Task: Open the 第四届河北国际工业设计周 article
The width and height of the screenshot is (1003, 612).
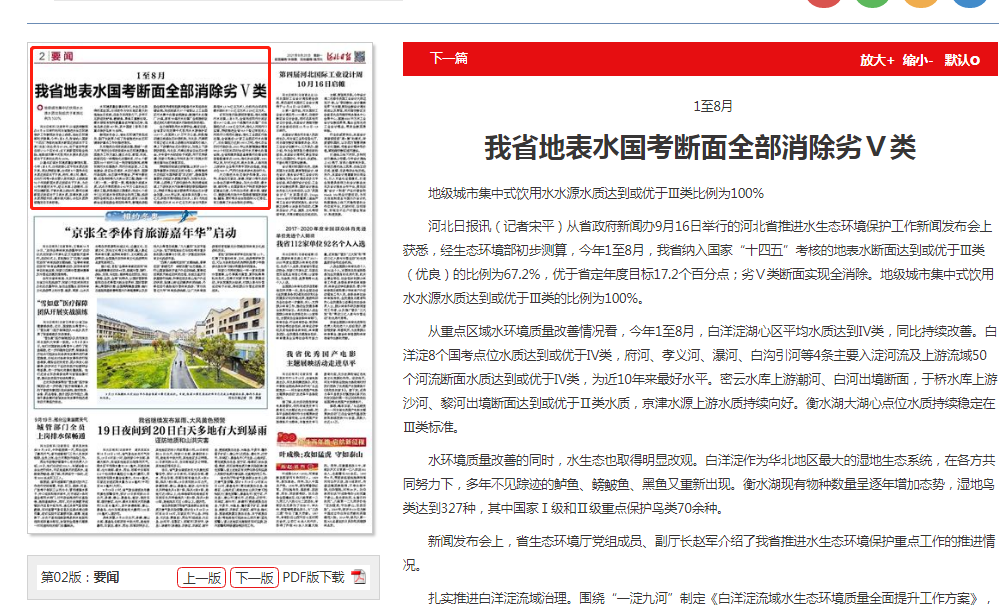Action: point(321,80)
